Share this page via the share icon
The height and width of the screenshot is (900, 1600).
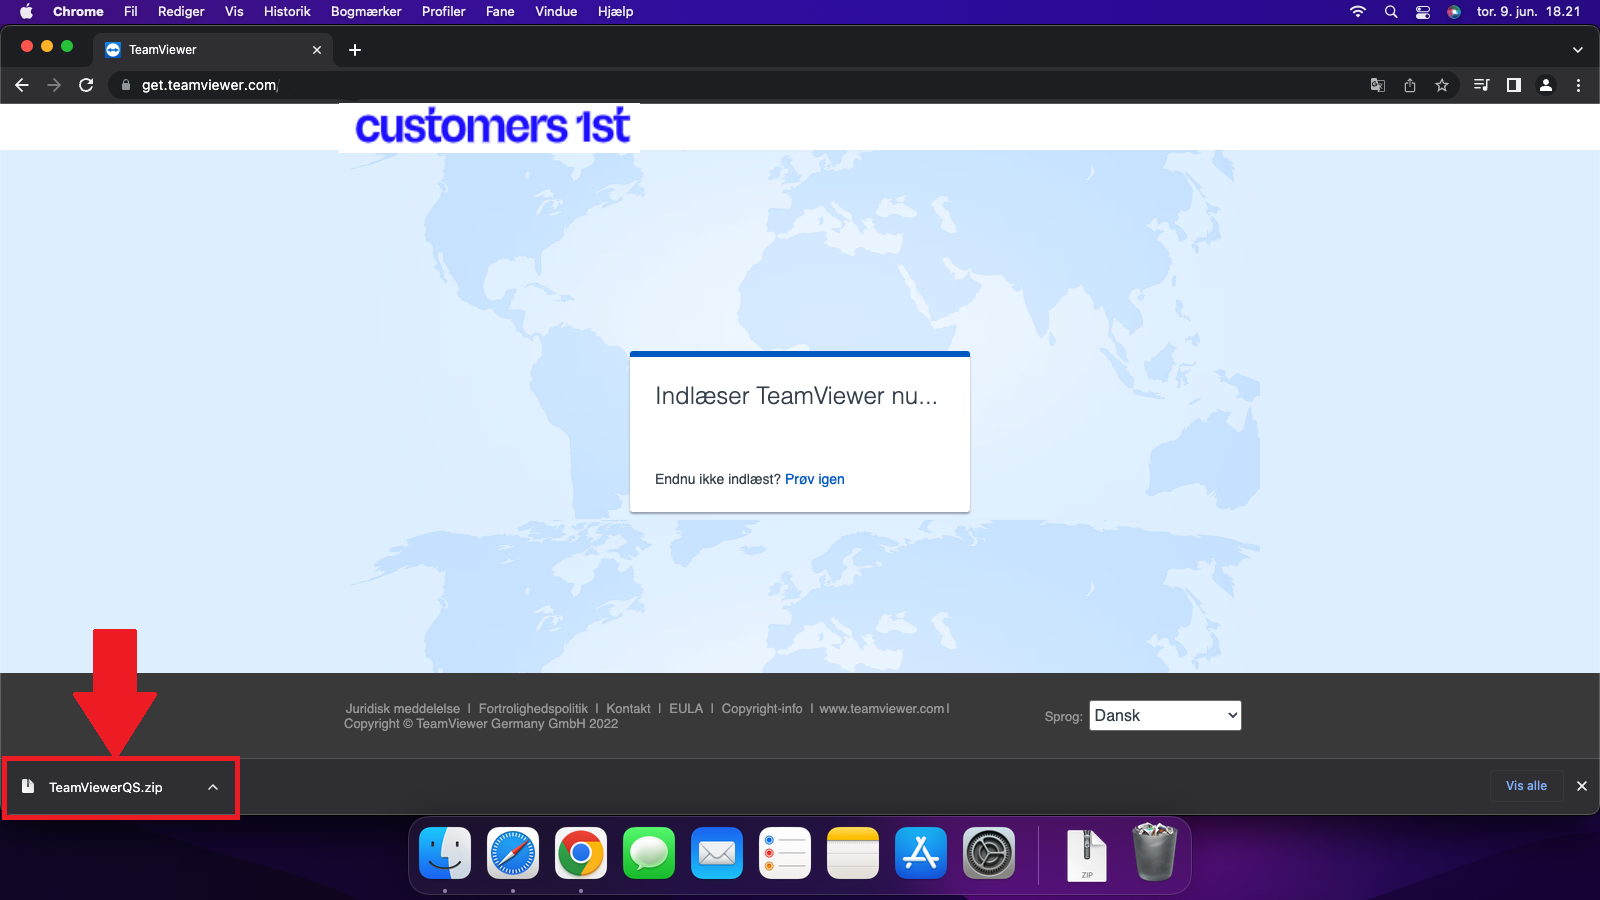coord(1410,85)
